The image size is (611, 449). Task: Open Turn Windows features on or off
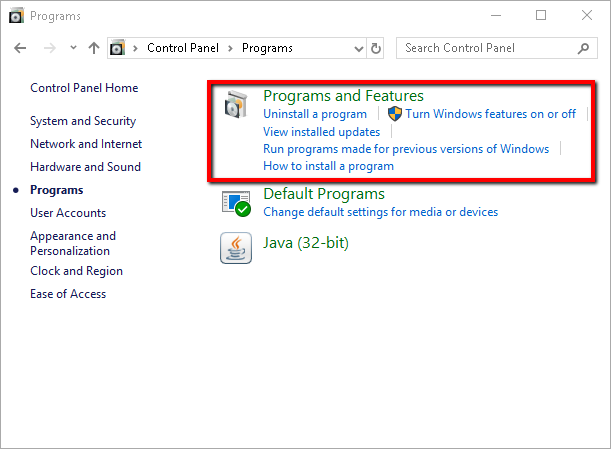point(490,114)
